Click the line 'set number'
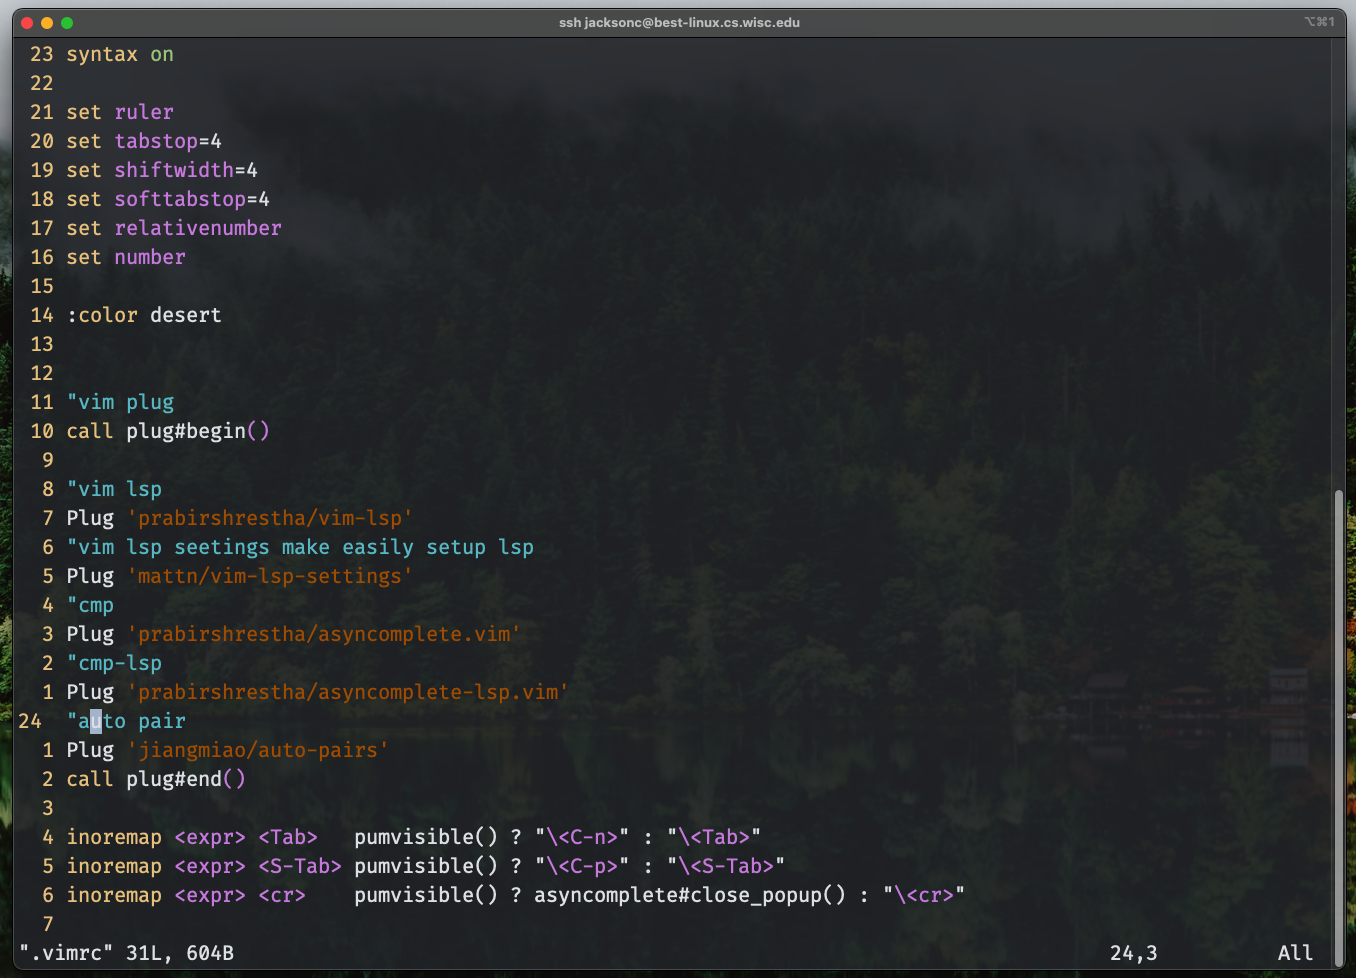 point(126,257)
